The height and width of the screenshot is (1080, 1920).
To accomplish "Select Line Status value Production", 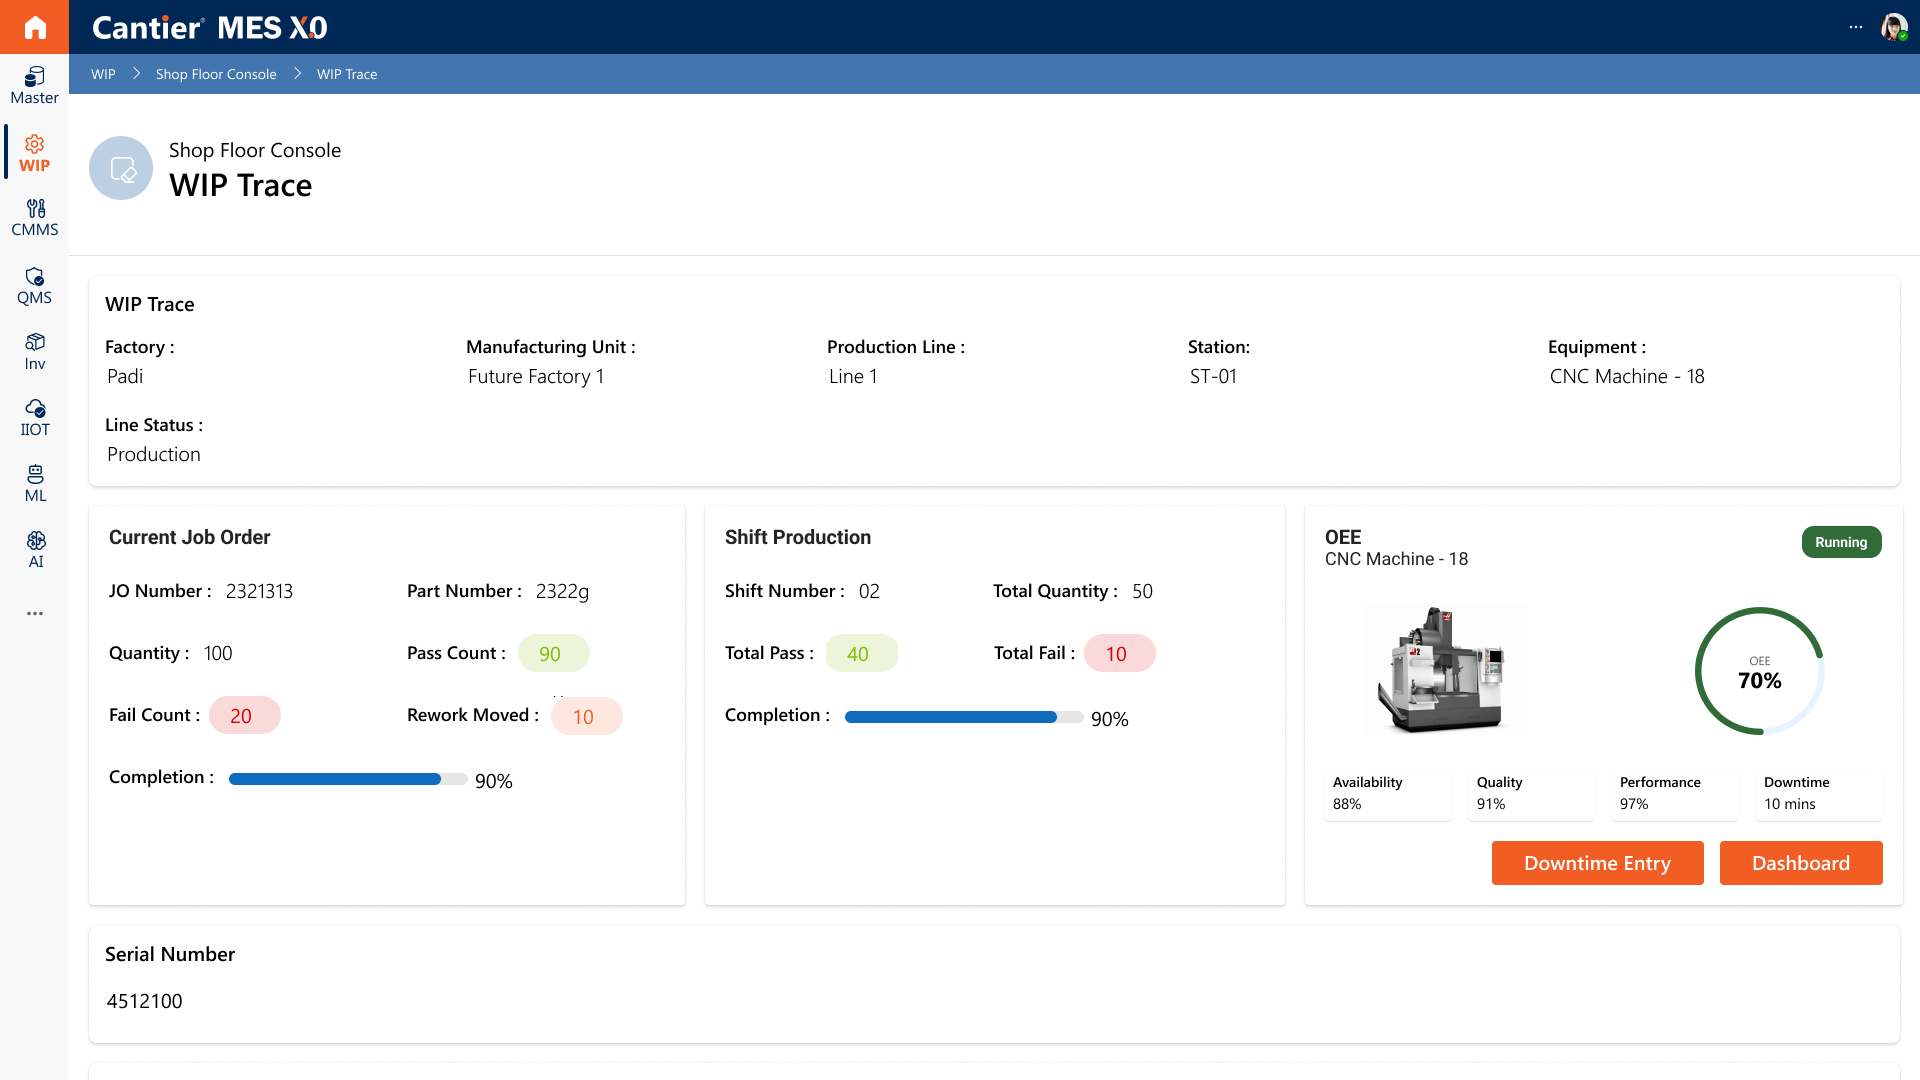I will [154, 454].
